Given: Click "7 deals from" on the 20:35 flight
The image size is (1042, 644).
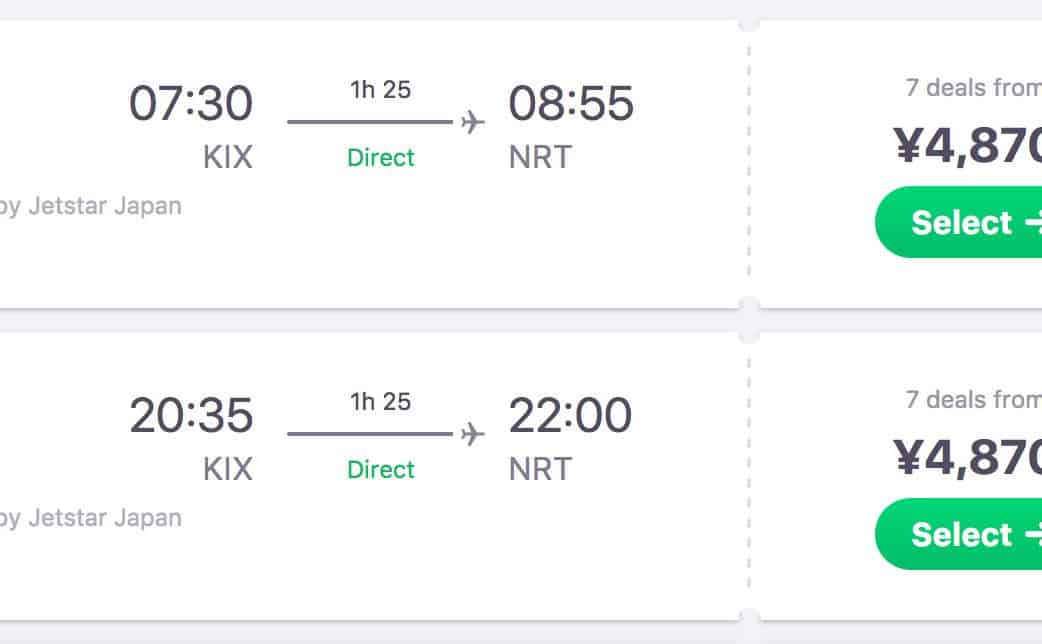Looking at the screenshot, I should [x=973, y=400].
